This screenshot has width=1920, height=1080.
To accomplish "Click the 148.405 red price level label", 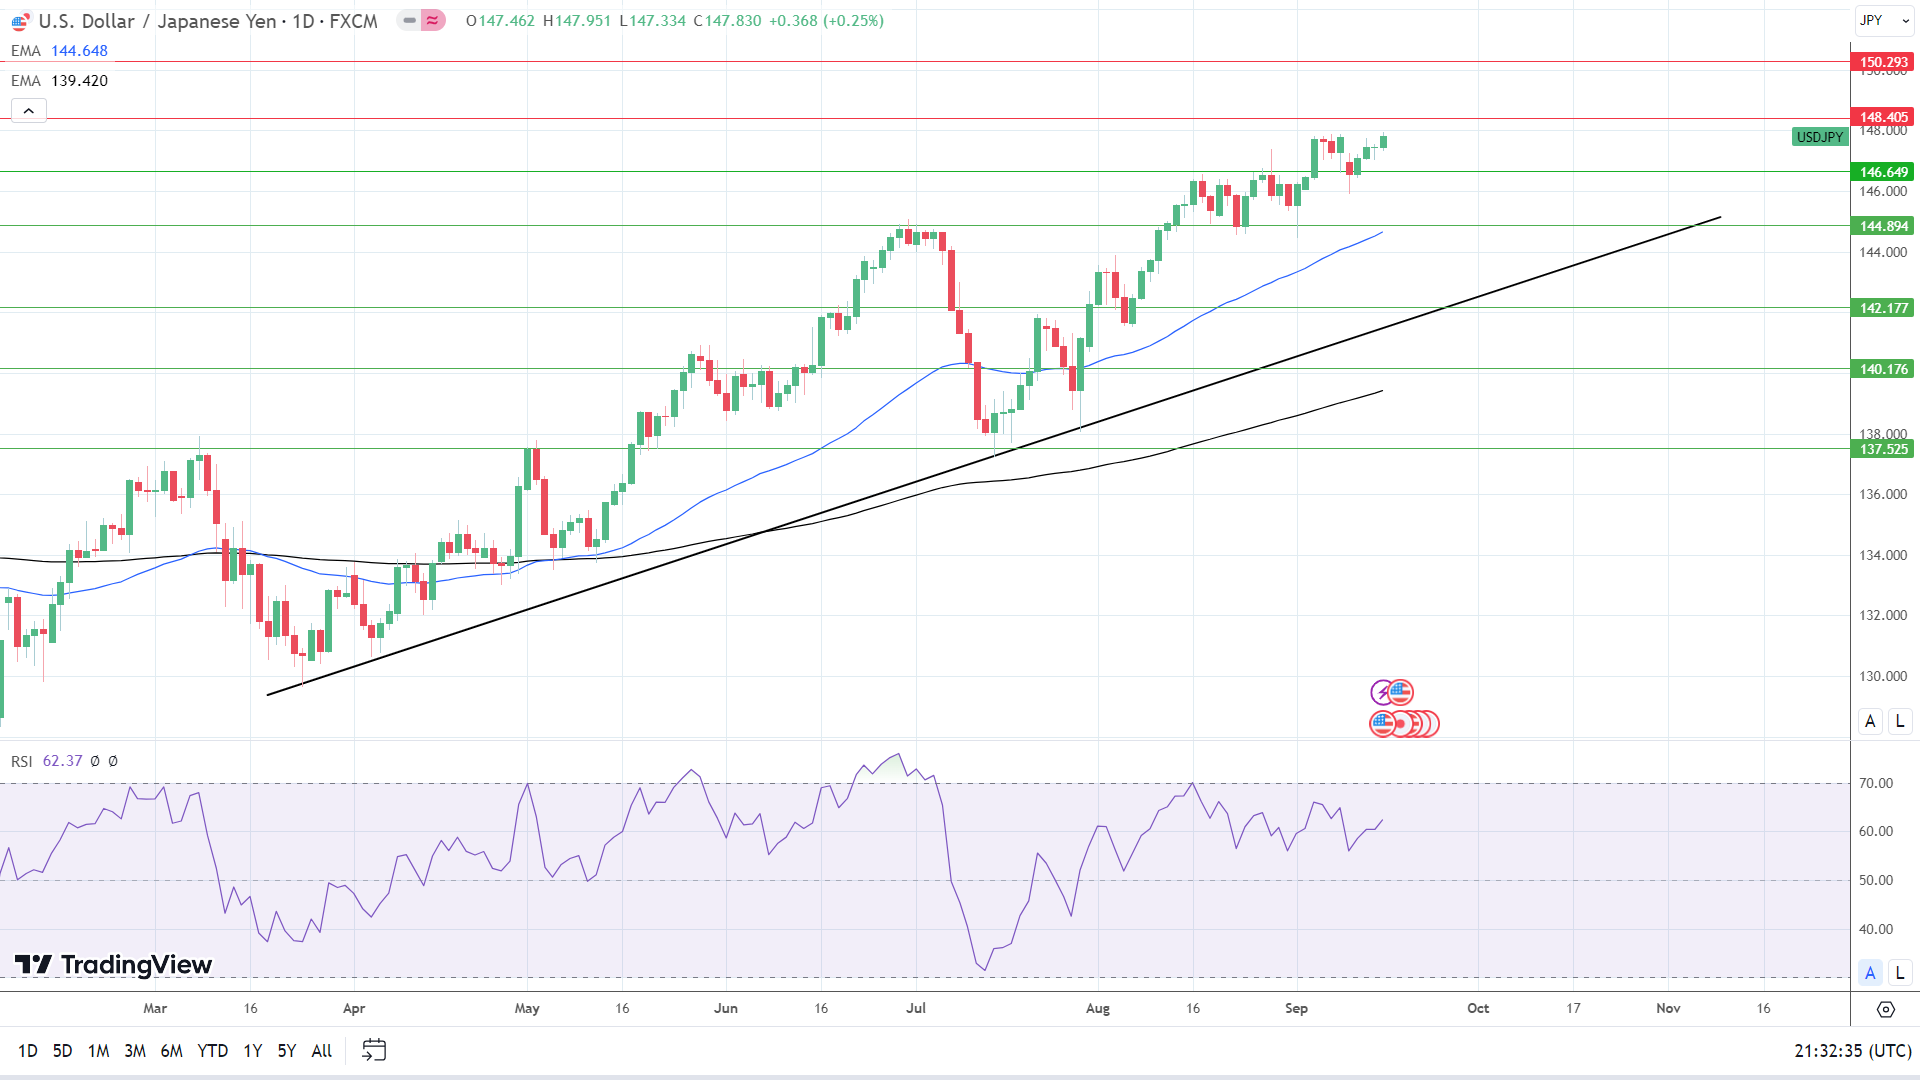I will tap(1883, 117).
